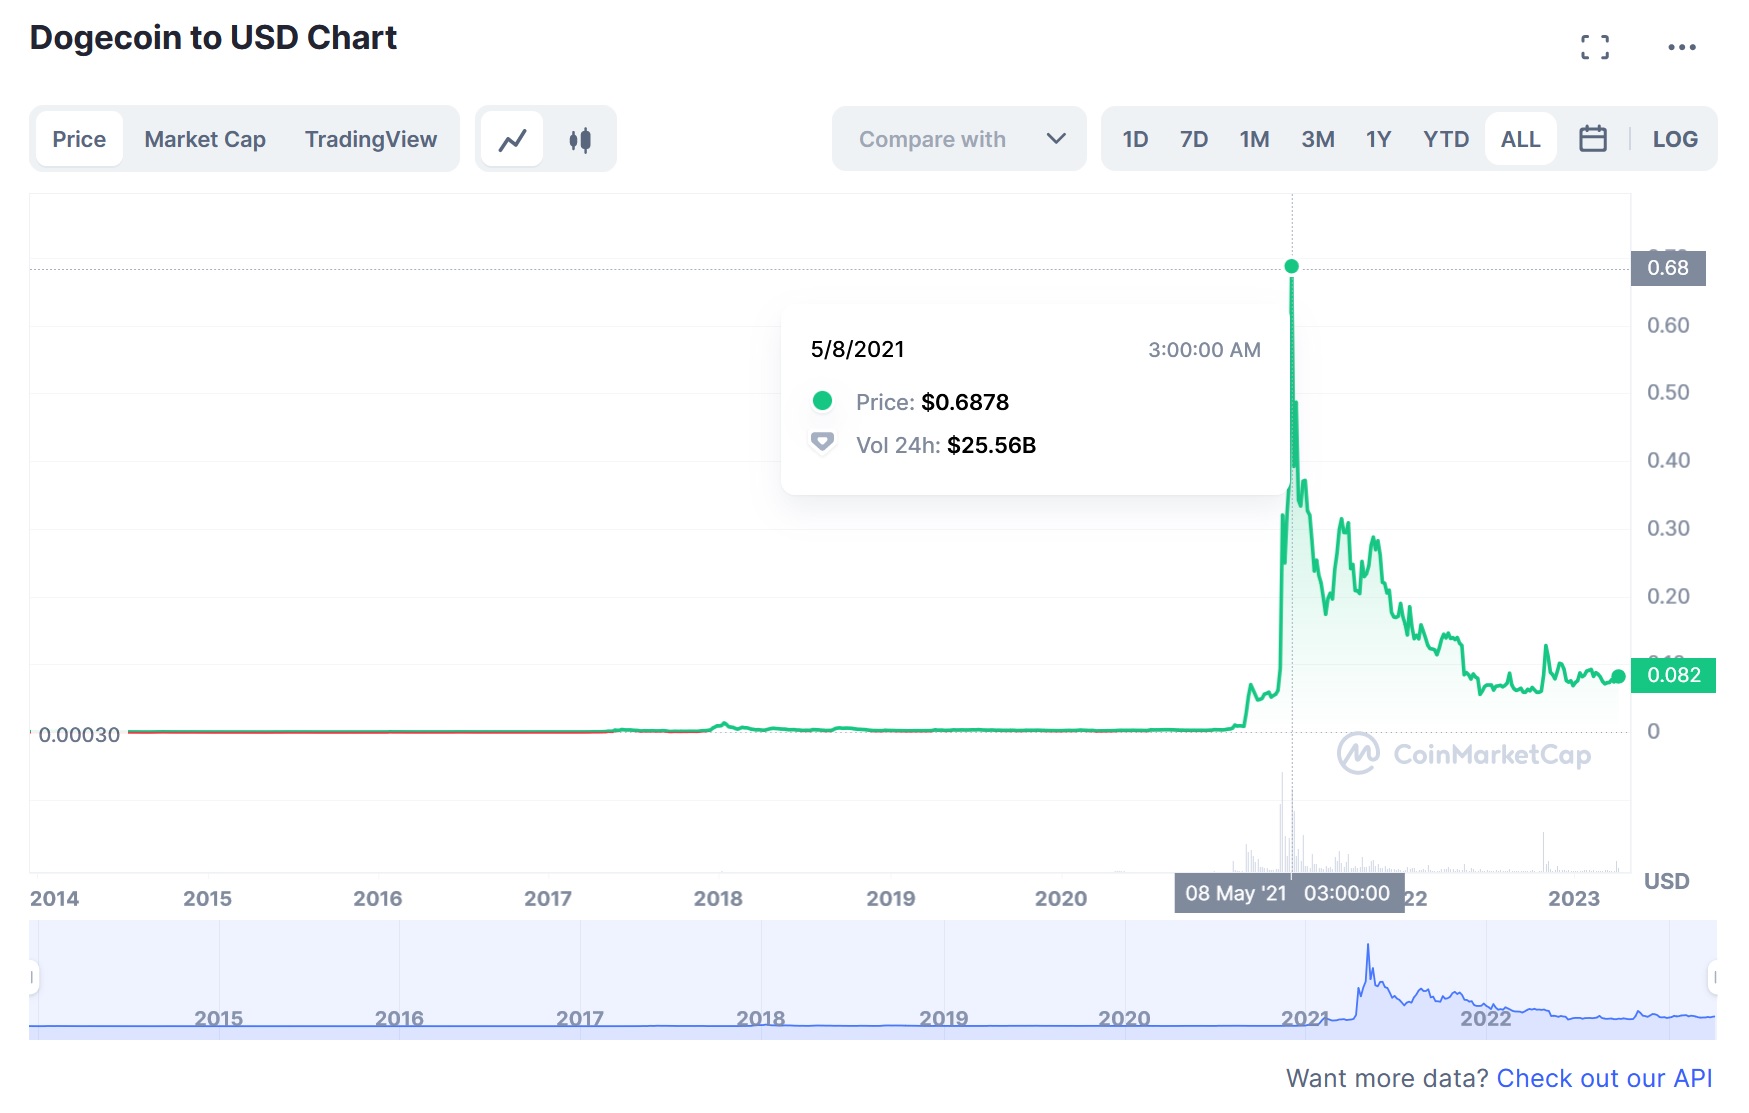Screen dimensions: 1749x1113
Task: Click the 2020 x-axis label
Action: [x=1061, y=898]
